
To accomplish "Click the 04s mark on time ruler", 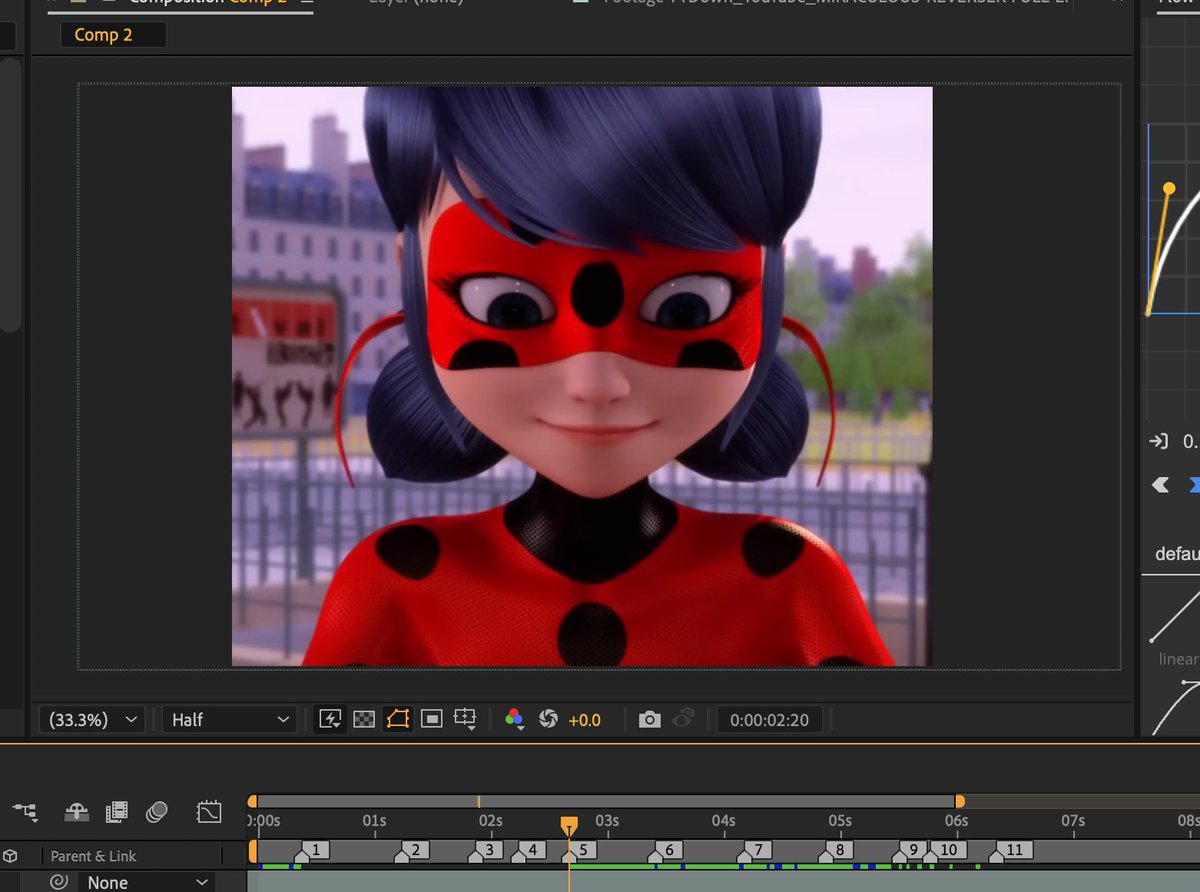I will tap(723, 821).
